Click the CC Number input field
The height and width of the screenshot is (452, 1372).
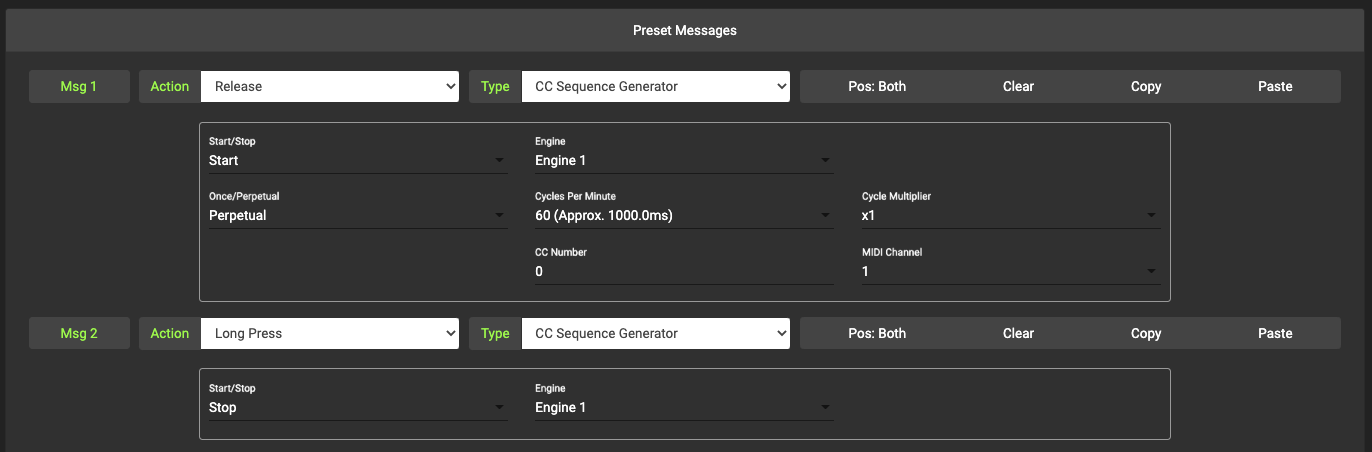[x=684, y=271]
